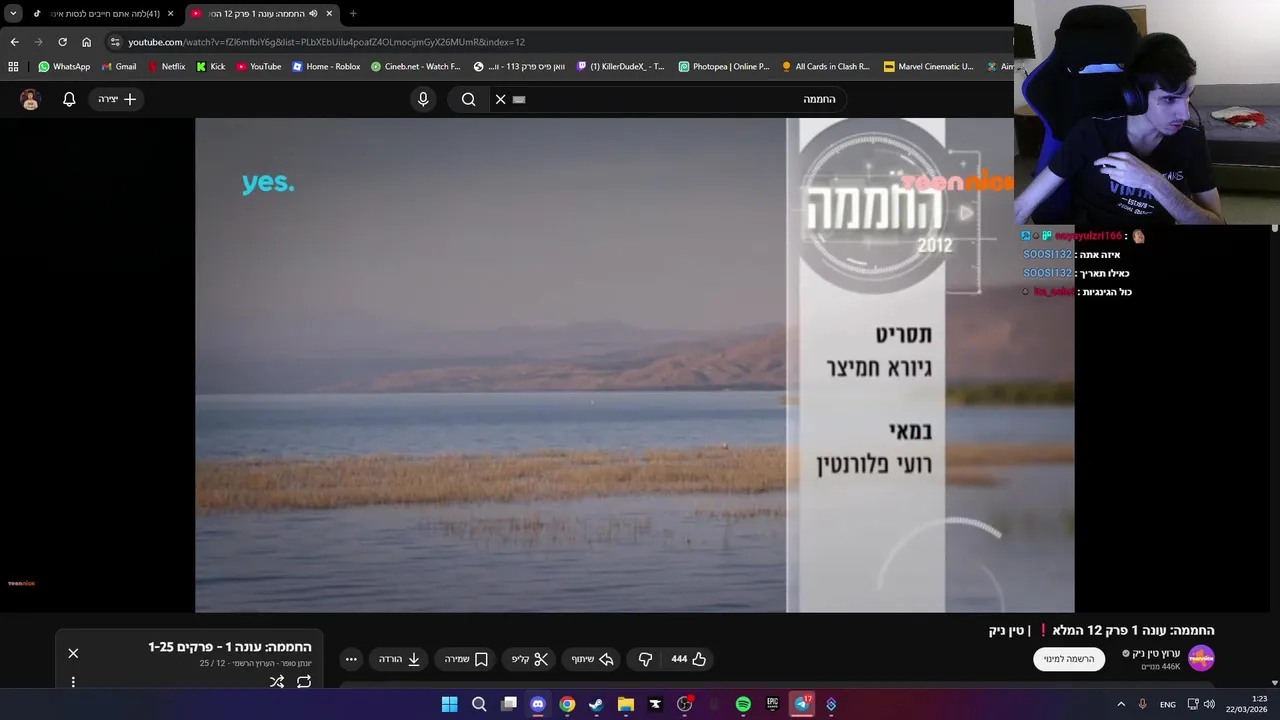Toggle playlist loop
The image size is (1280, 720).
(304, 682)
